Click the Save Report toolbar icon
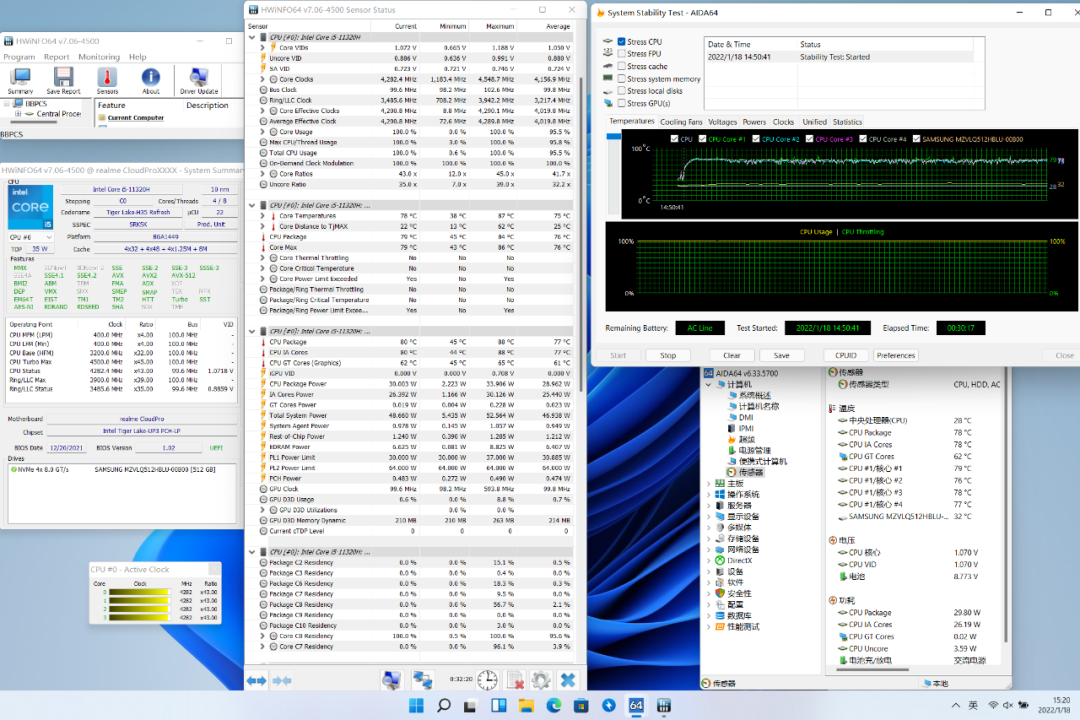The image size is (1080, 720). click(x=63, y=81)
